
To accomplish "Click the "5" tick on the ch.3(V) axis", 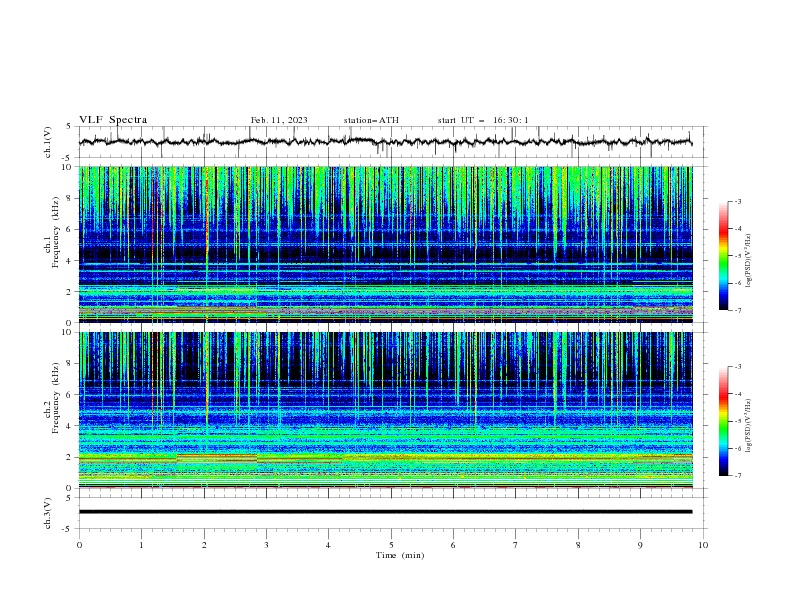I will point(69,497).
